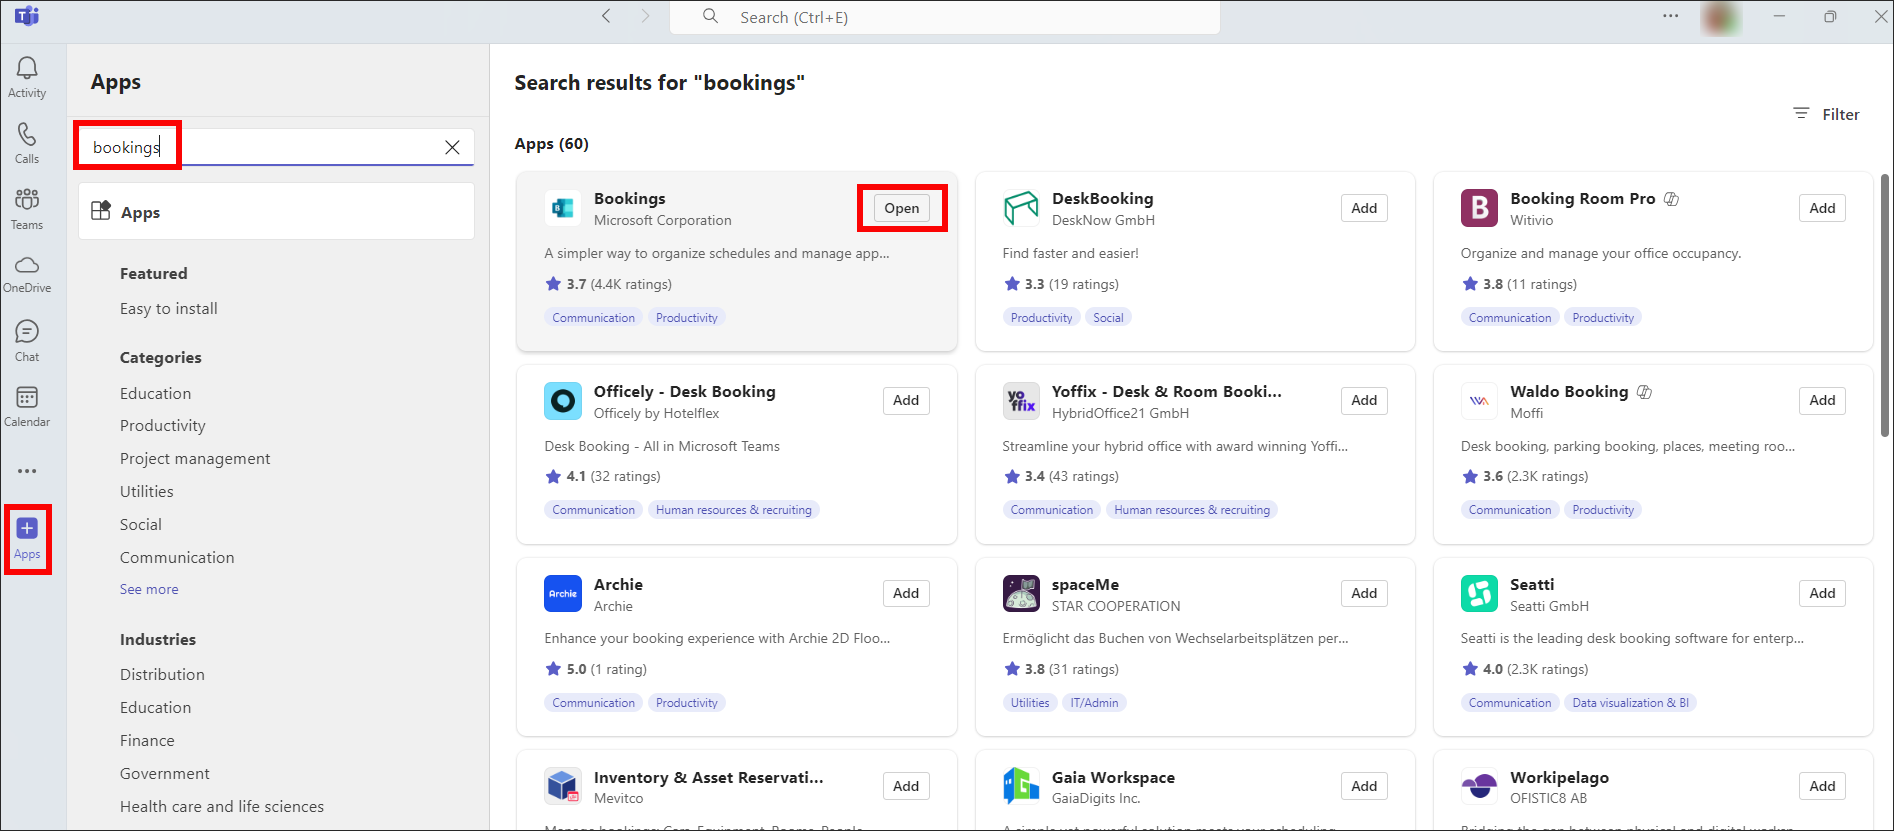
Task: Open the Featured section
Action: (153, 273)
